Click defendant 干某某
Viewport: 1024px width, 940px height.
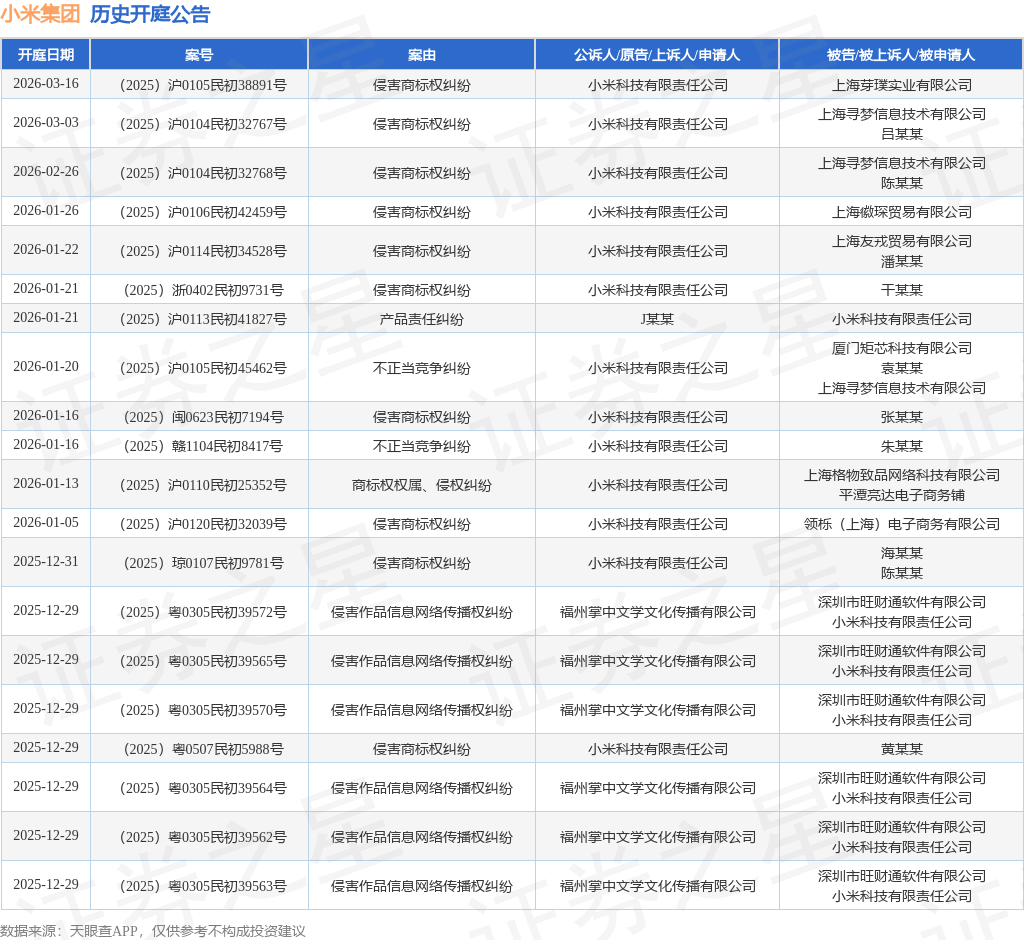tap(901, 290)
